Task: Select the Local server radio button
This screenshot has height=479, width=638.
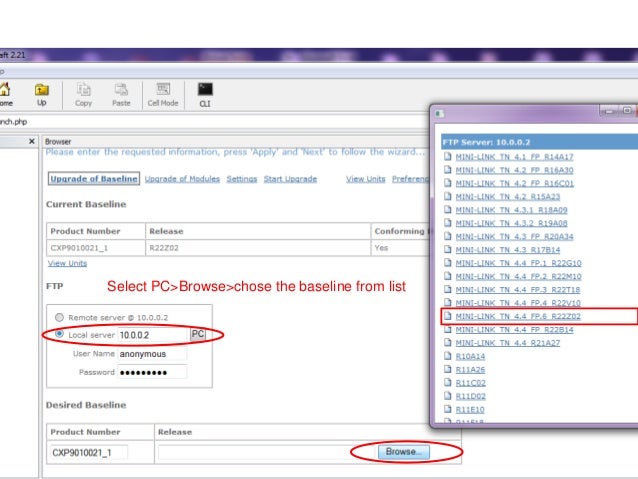Action: (59, 334)
